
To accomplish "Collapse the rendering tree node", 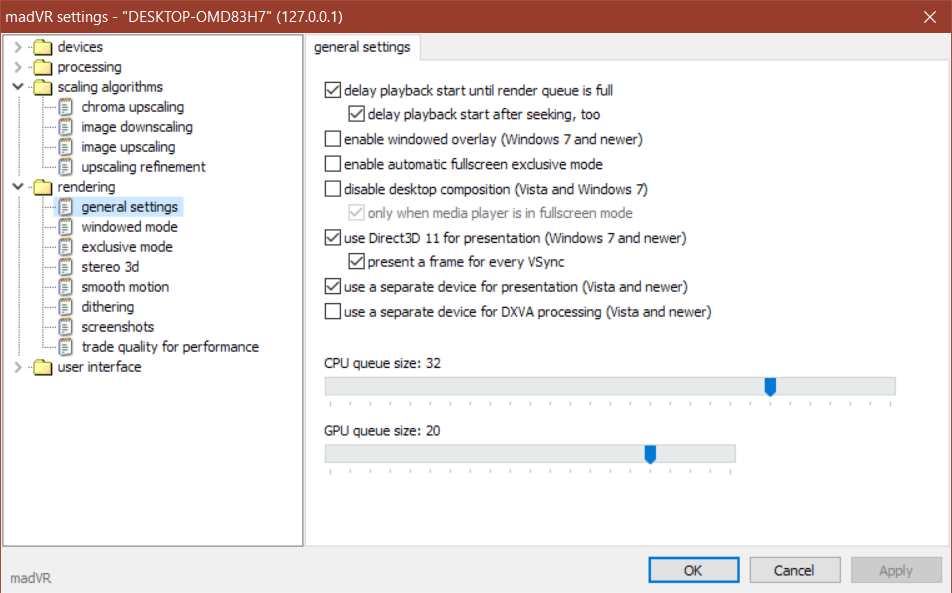I will coord(18,187).
